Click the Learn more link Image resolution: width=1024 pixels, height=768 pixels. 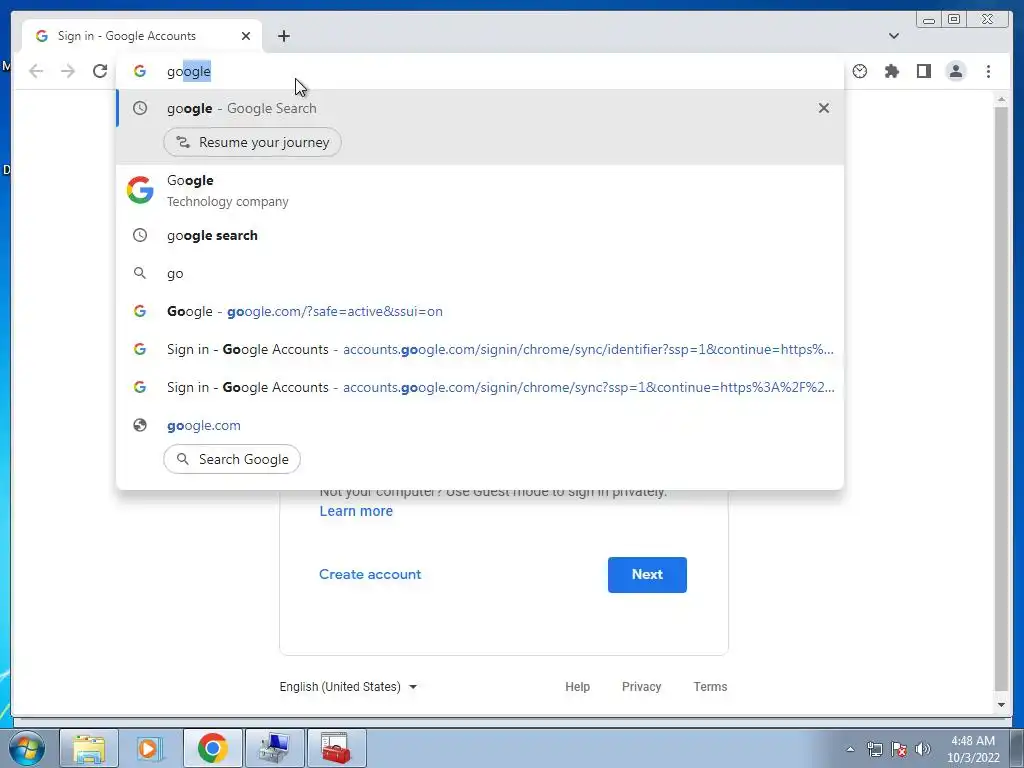pyautogui.click(x=356, y=511)
